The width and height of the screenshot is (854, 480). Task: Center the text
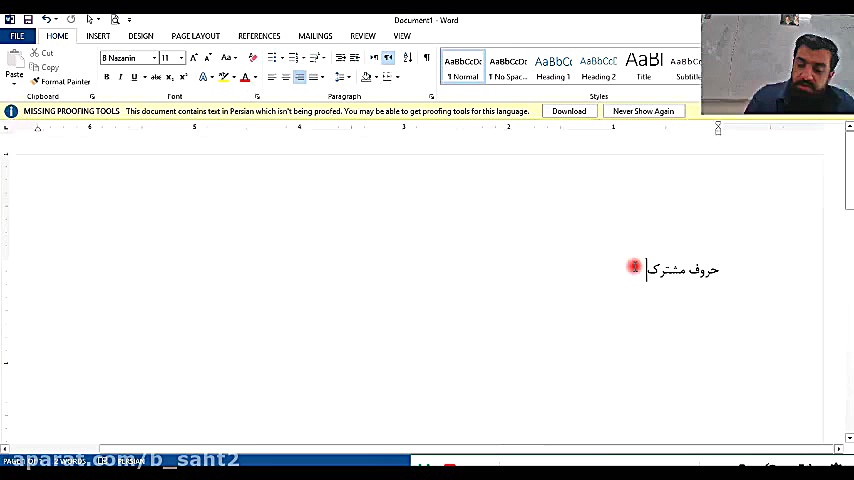tap(285, 77)
